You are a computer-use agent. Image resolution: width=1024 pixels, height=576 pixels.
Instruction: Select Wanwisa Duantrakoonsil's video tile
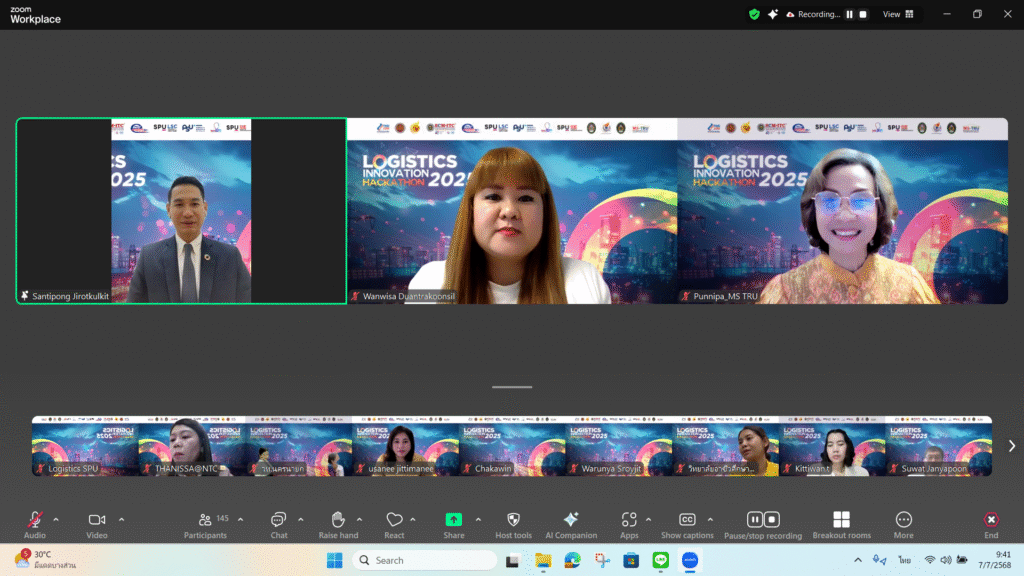tap(512, 211)
